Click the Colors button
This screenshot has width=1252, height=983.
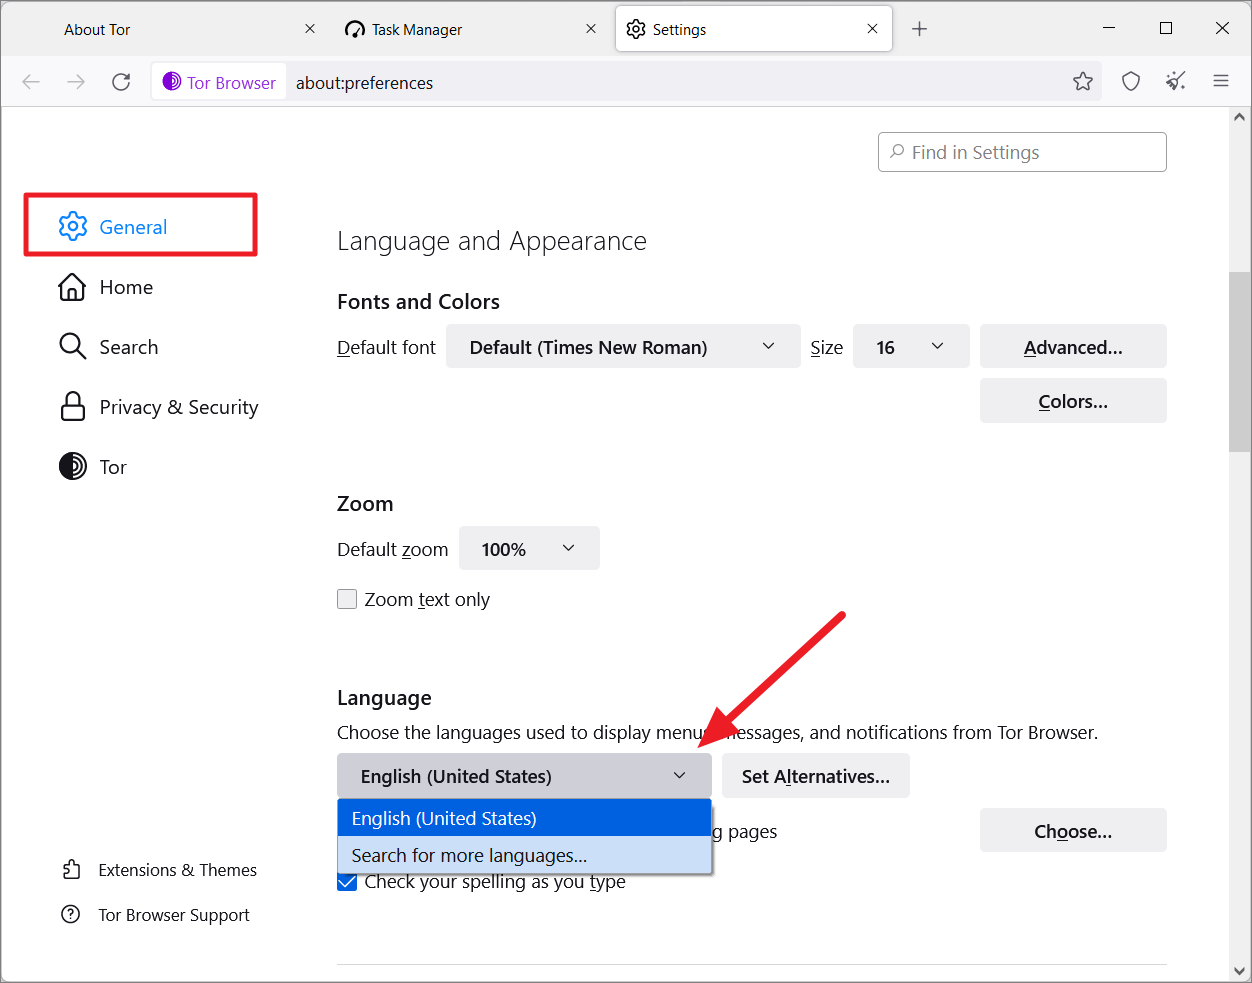[x=1073, y=401]
